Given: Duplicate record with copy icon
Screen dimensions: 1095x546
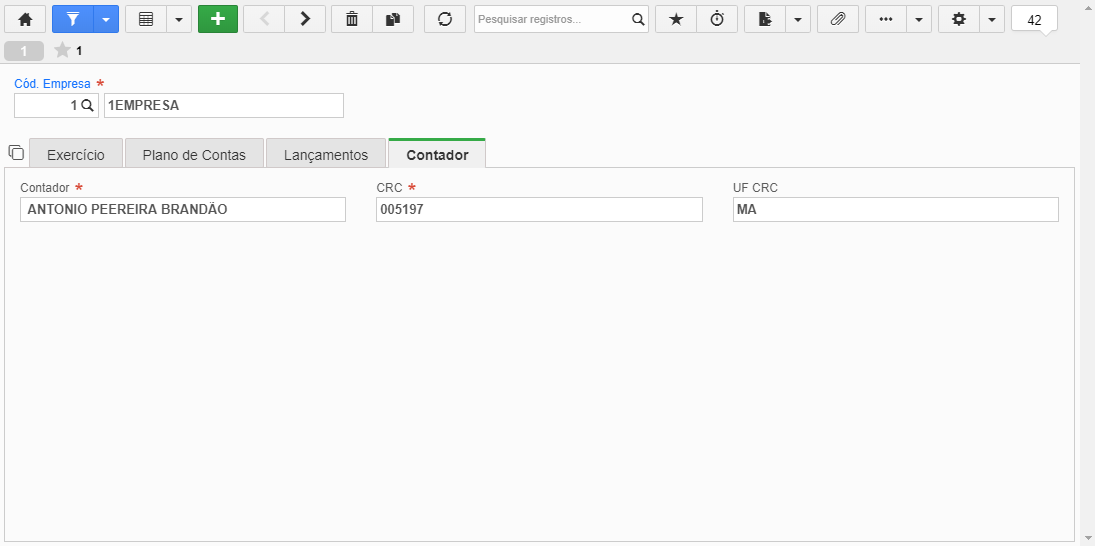Looking at the screenshot, I should point(393,19).
